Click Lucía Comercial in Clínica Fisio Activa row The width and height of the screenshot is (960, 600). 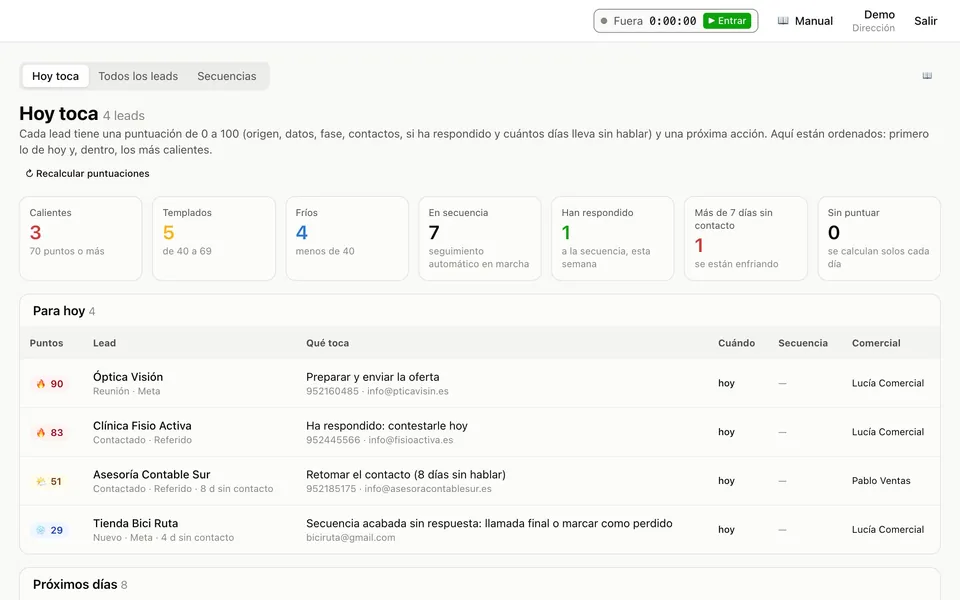[x=888, y=432]
